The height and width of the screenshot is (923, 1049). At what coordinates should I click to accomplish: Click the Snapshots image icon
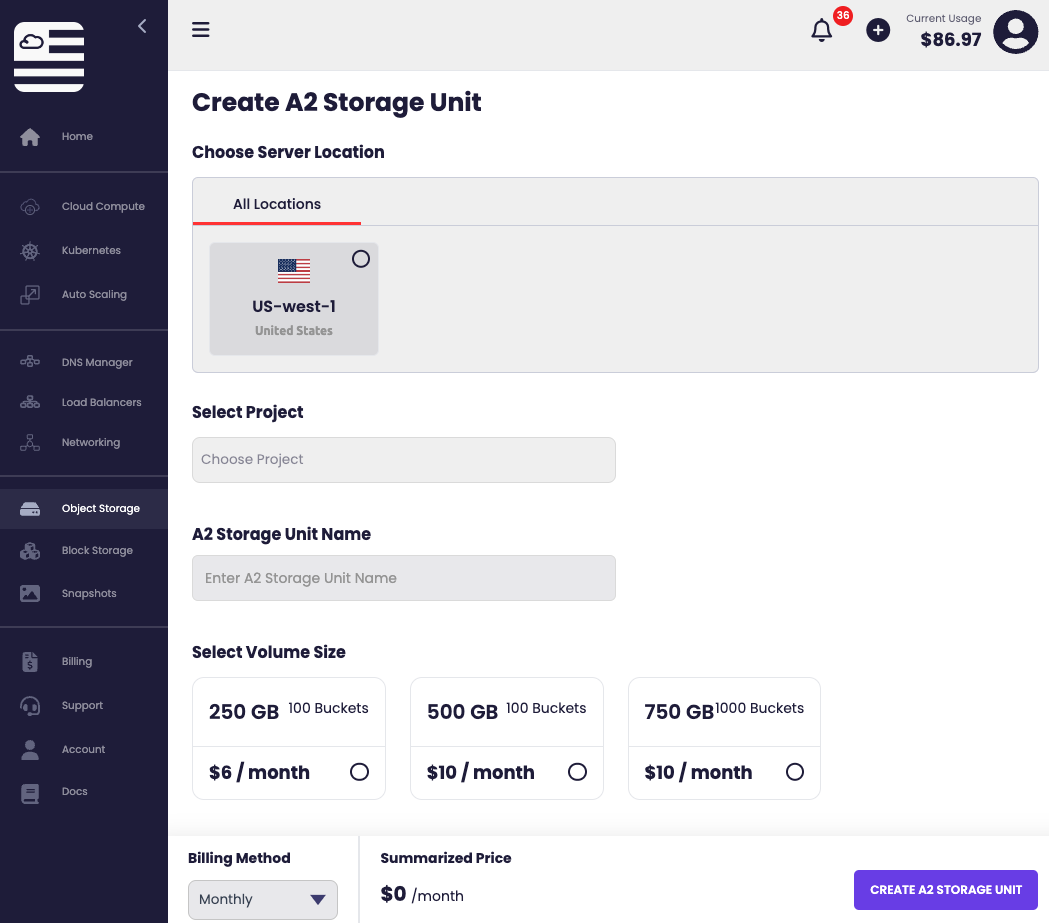click(x=30, y=594)
